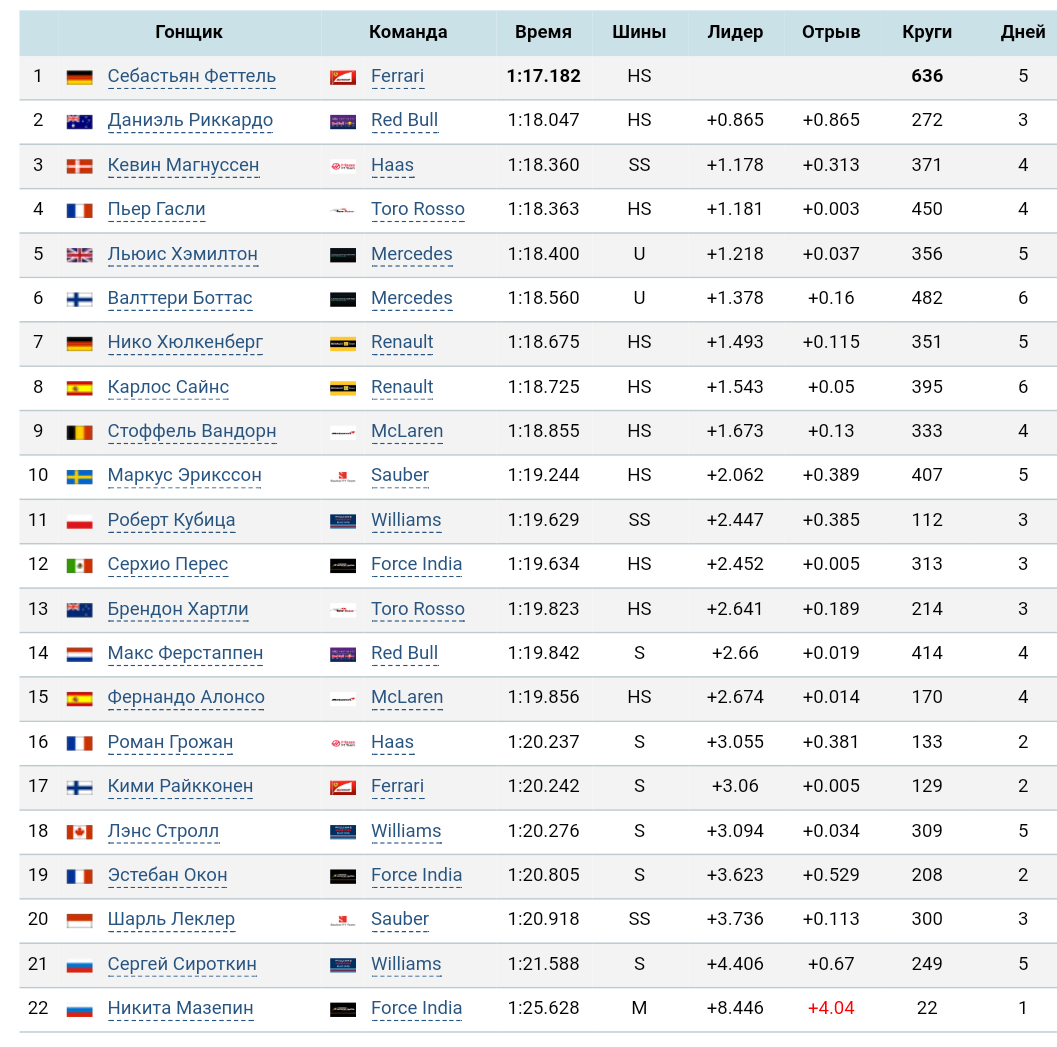
Task: Click the red +4.04 gap value
Action: pos(830,1008)
